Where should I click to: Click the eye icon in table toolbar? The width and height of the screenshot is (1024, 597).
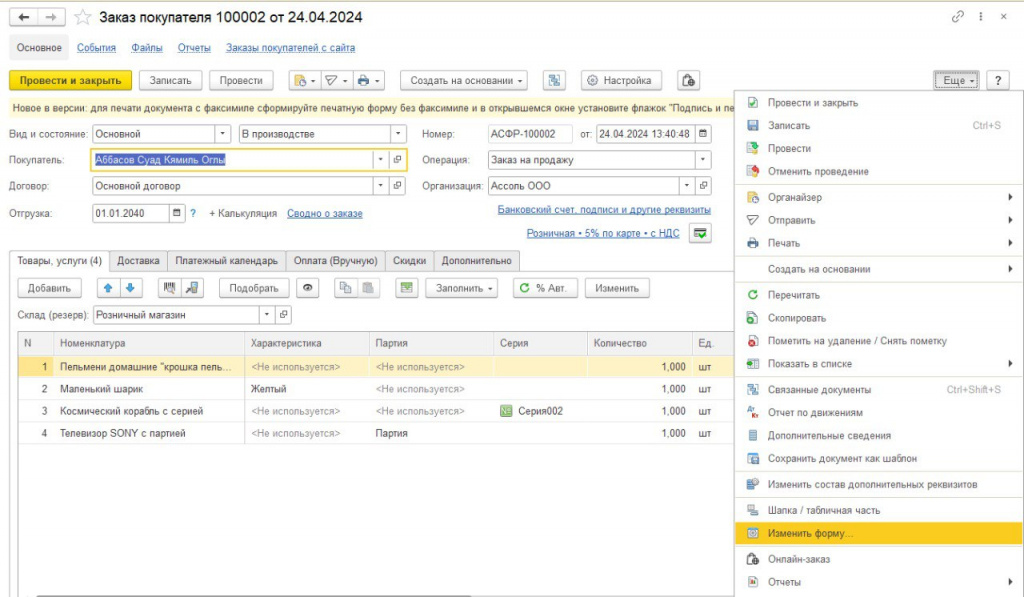pos(308,288)
